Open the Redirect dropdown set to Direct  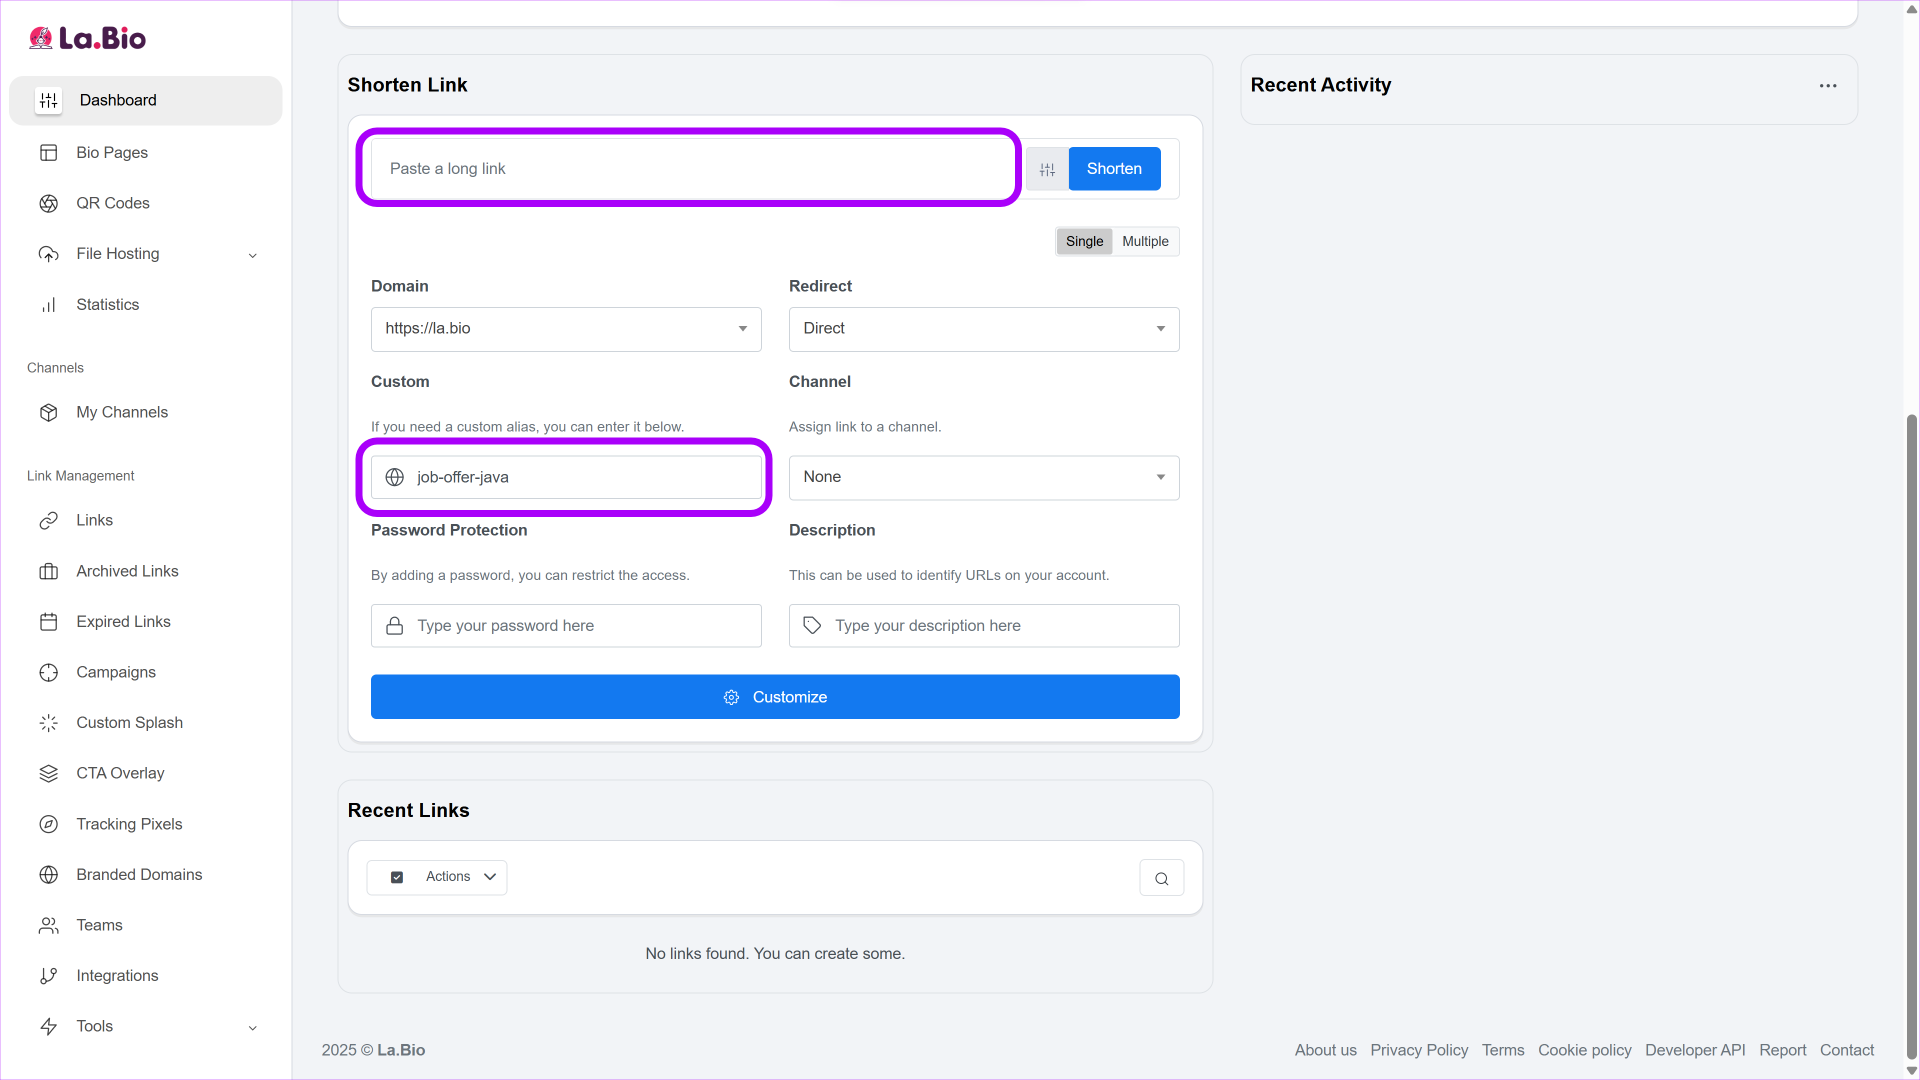983,329
